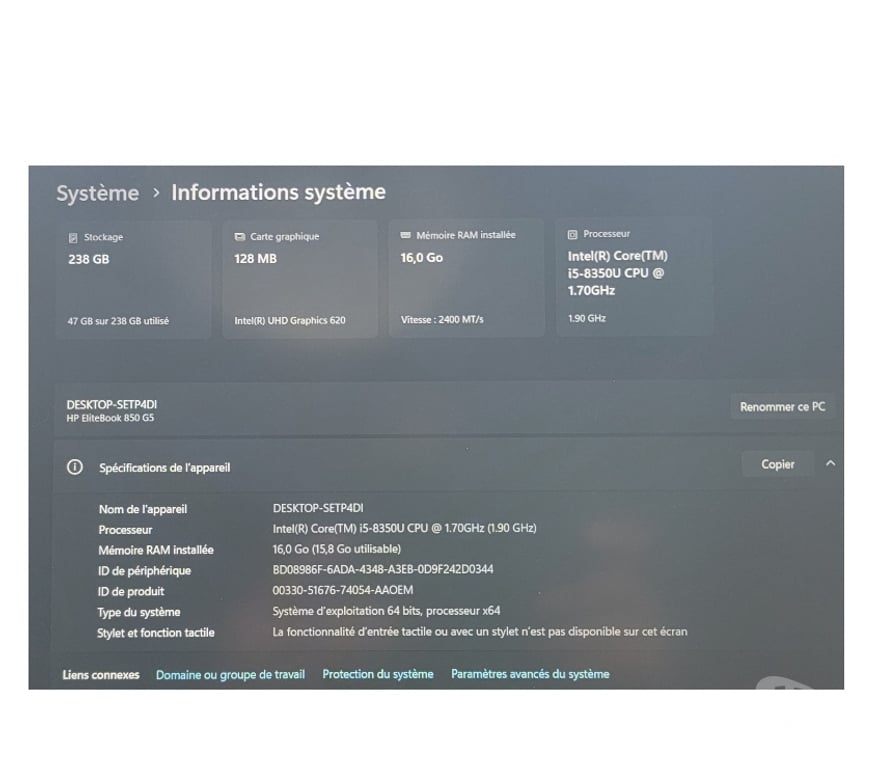The width and height of the screenshot is (872, 768).
Task: Click the Liens connexes heading
Action: coord(100,675)
